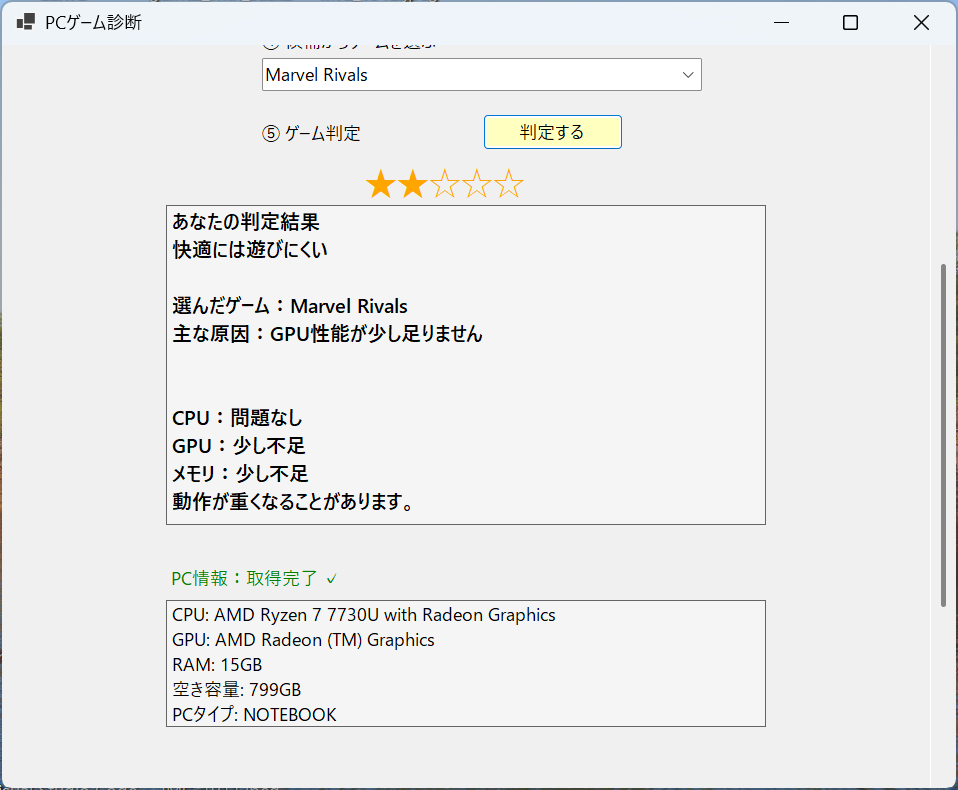Screen dimensions: 958x790
Task: Click the CPU: AMD Ryzen 7 7730U line
Action: coord(364,615)
